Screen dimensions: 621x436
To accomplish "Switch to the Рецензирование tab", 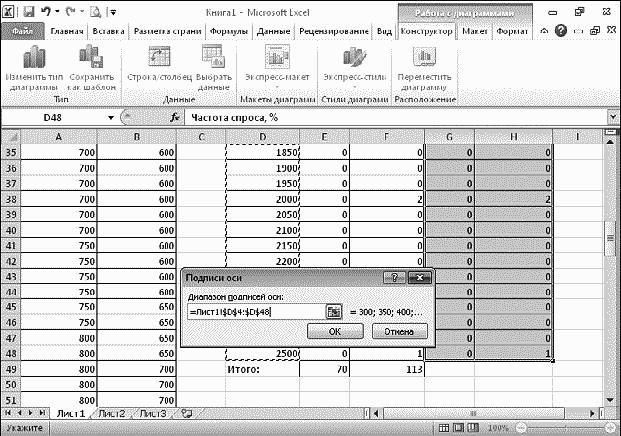I will 334,31.
